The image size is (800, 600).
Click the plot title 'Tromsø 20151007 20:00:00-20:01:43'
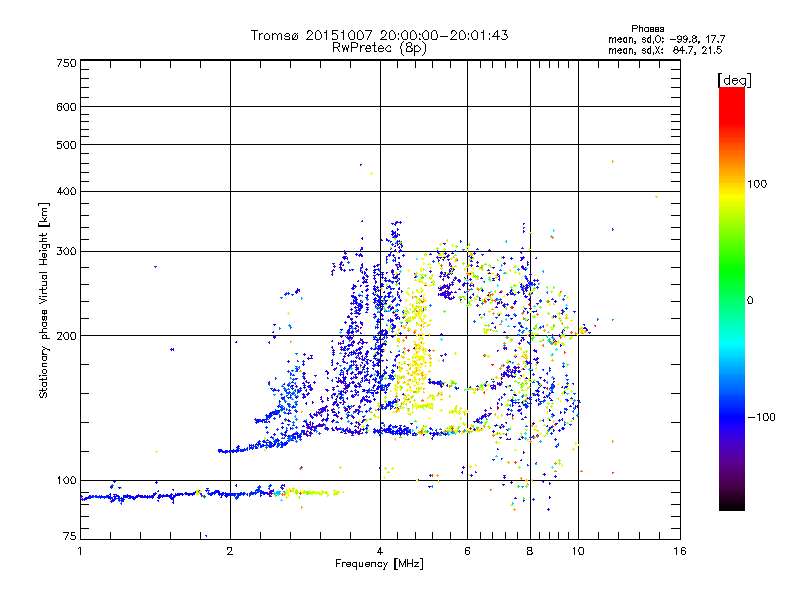[380, 35]
